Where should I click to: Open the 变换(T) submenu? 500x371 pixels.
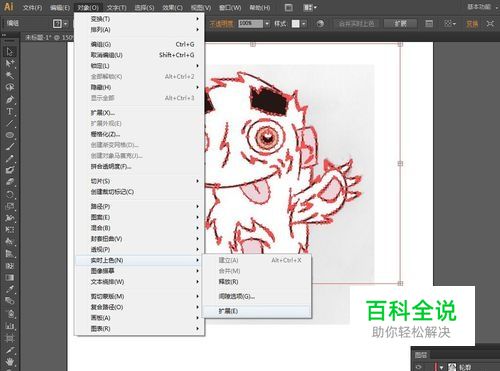pos(139,19)
